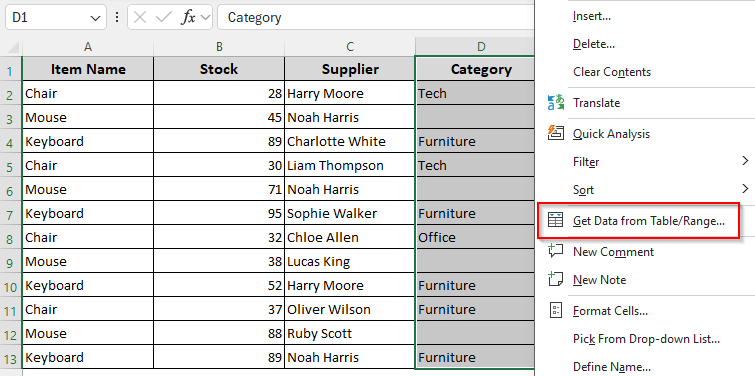
Task: Click cell containing Sophie Walker
Action: (x=350, y=213)
